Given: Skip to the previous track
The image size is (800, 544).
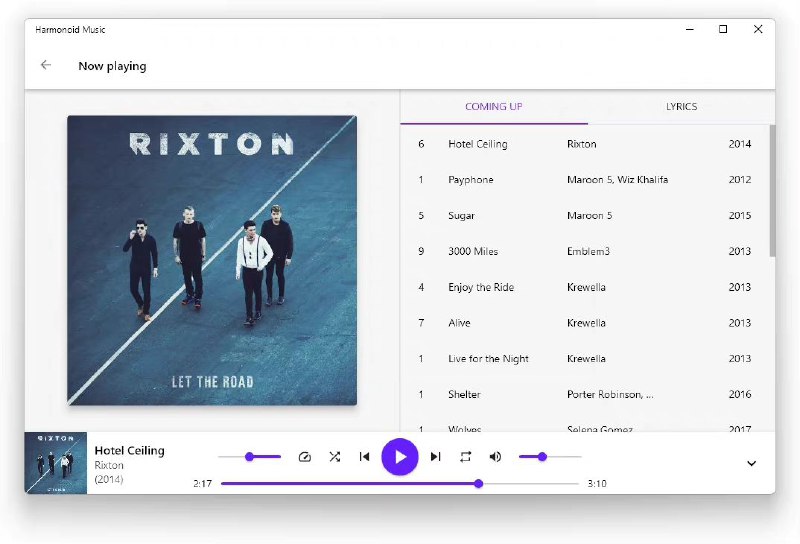Looking at the screenshot, I should pyautogui.click(x=364, y=457).
